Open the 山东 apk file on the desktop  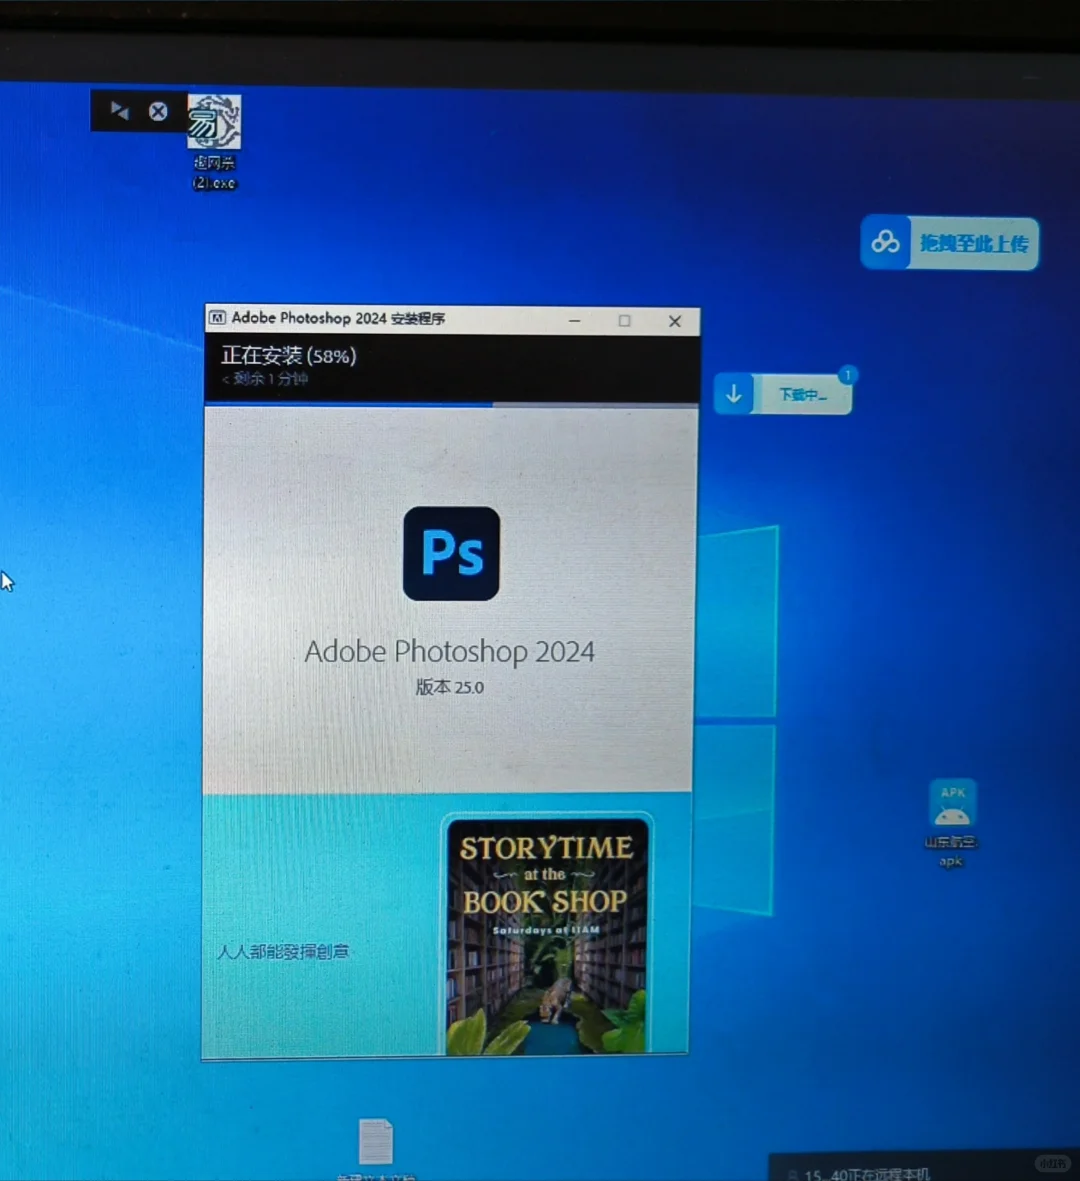952,823
